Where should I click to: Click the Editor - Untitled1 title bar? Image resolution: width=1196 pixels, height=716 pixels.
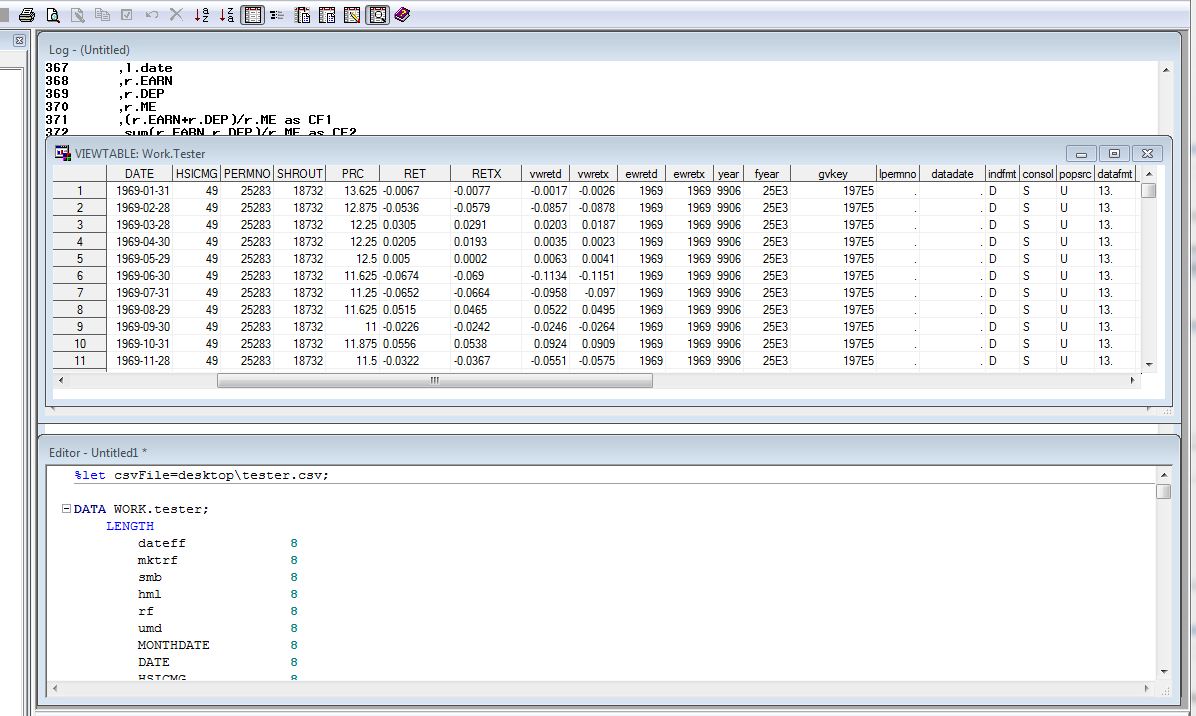coord(609,452)
